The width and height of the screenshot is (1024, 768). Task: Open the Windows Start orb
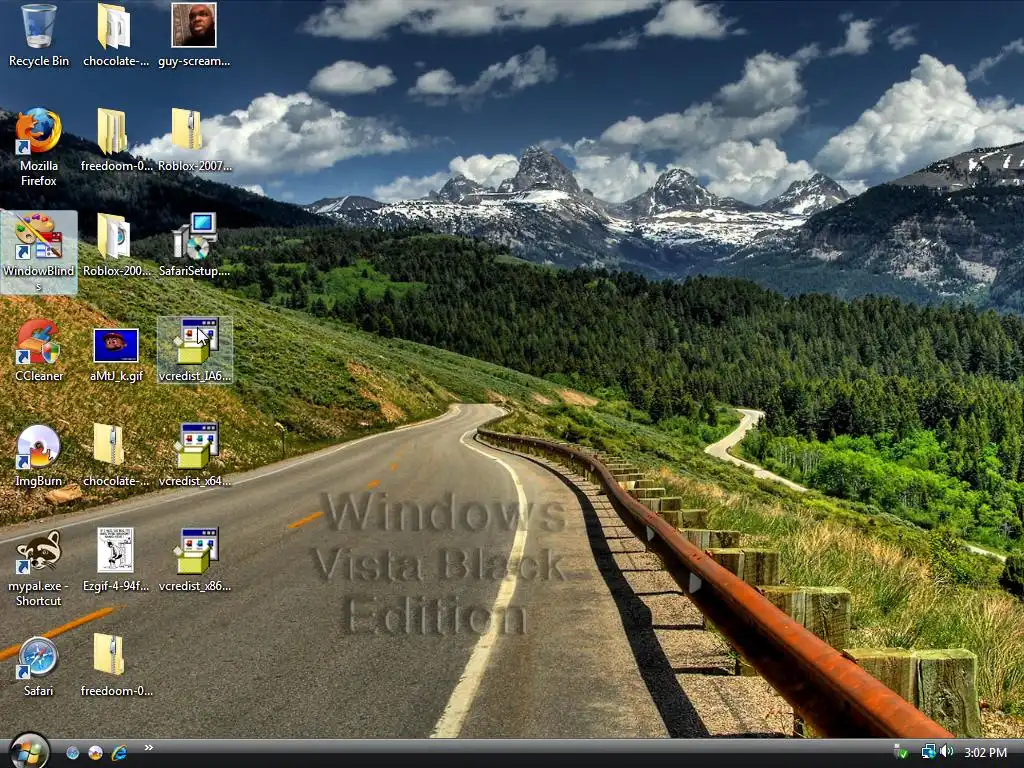(29, 752)
